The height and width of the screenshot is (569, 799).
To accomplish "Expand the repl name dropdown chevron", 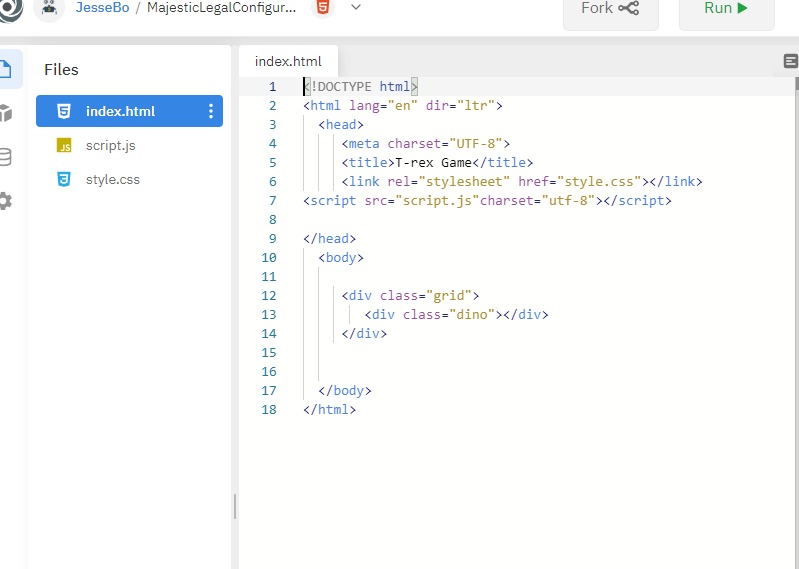I will click(x=356, y=7).
